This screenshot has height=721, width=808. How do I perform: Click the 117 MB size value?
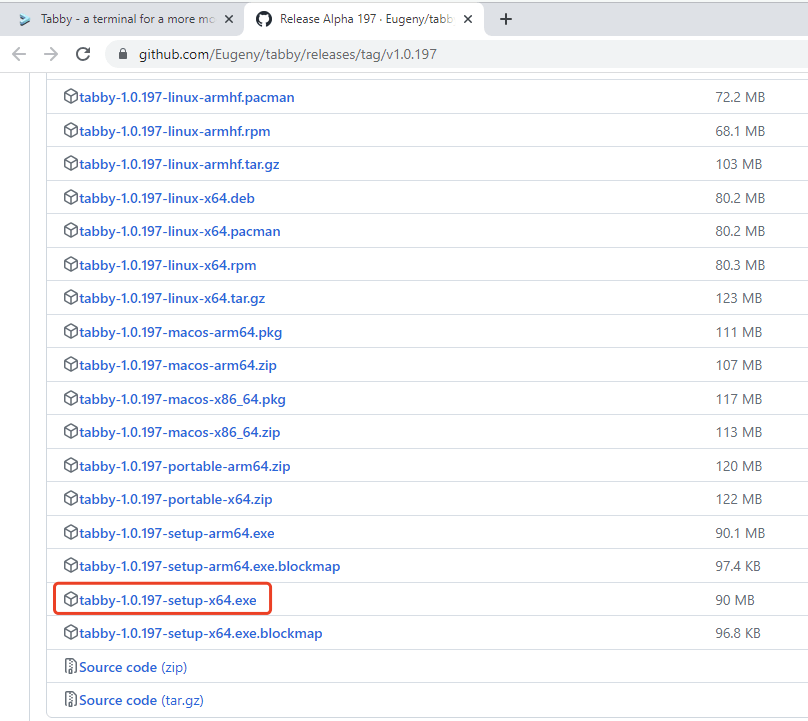click(738, 399)
